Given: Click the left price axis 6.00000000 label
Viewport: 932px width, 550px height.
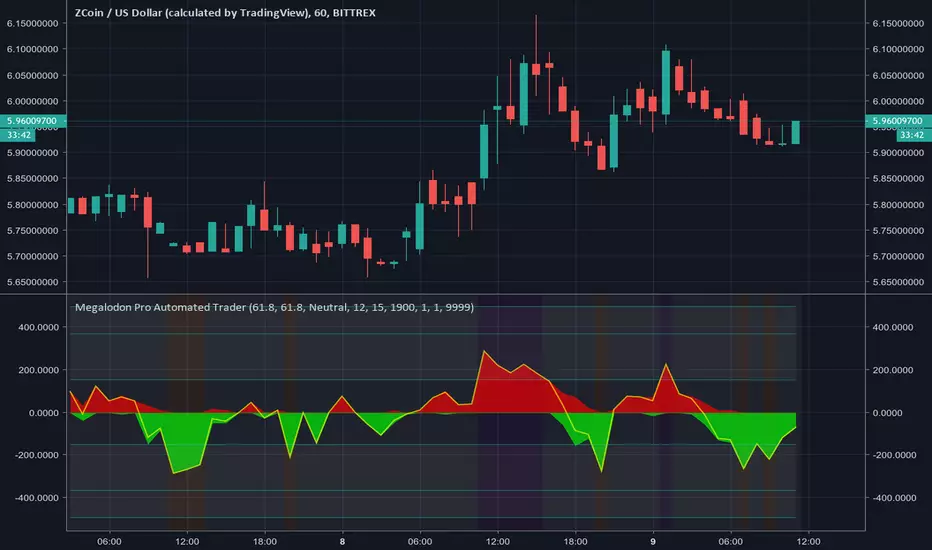Looking at the screenshot, I should pos(33,101).
